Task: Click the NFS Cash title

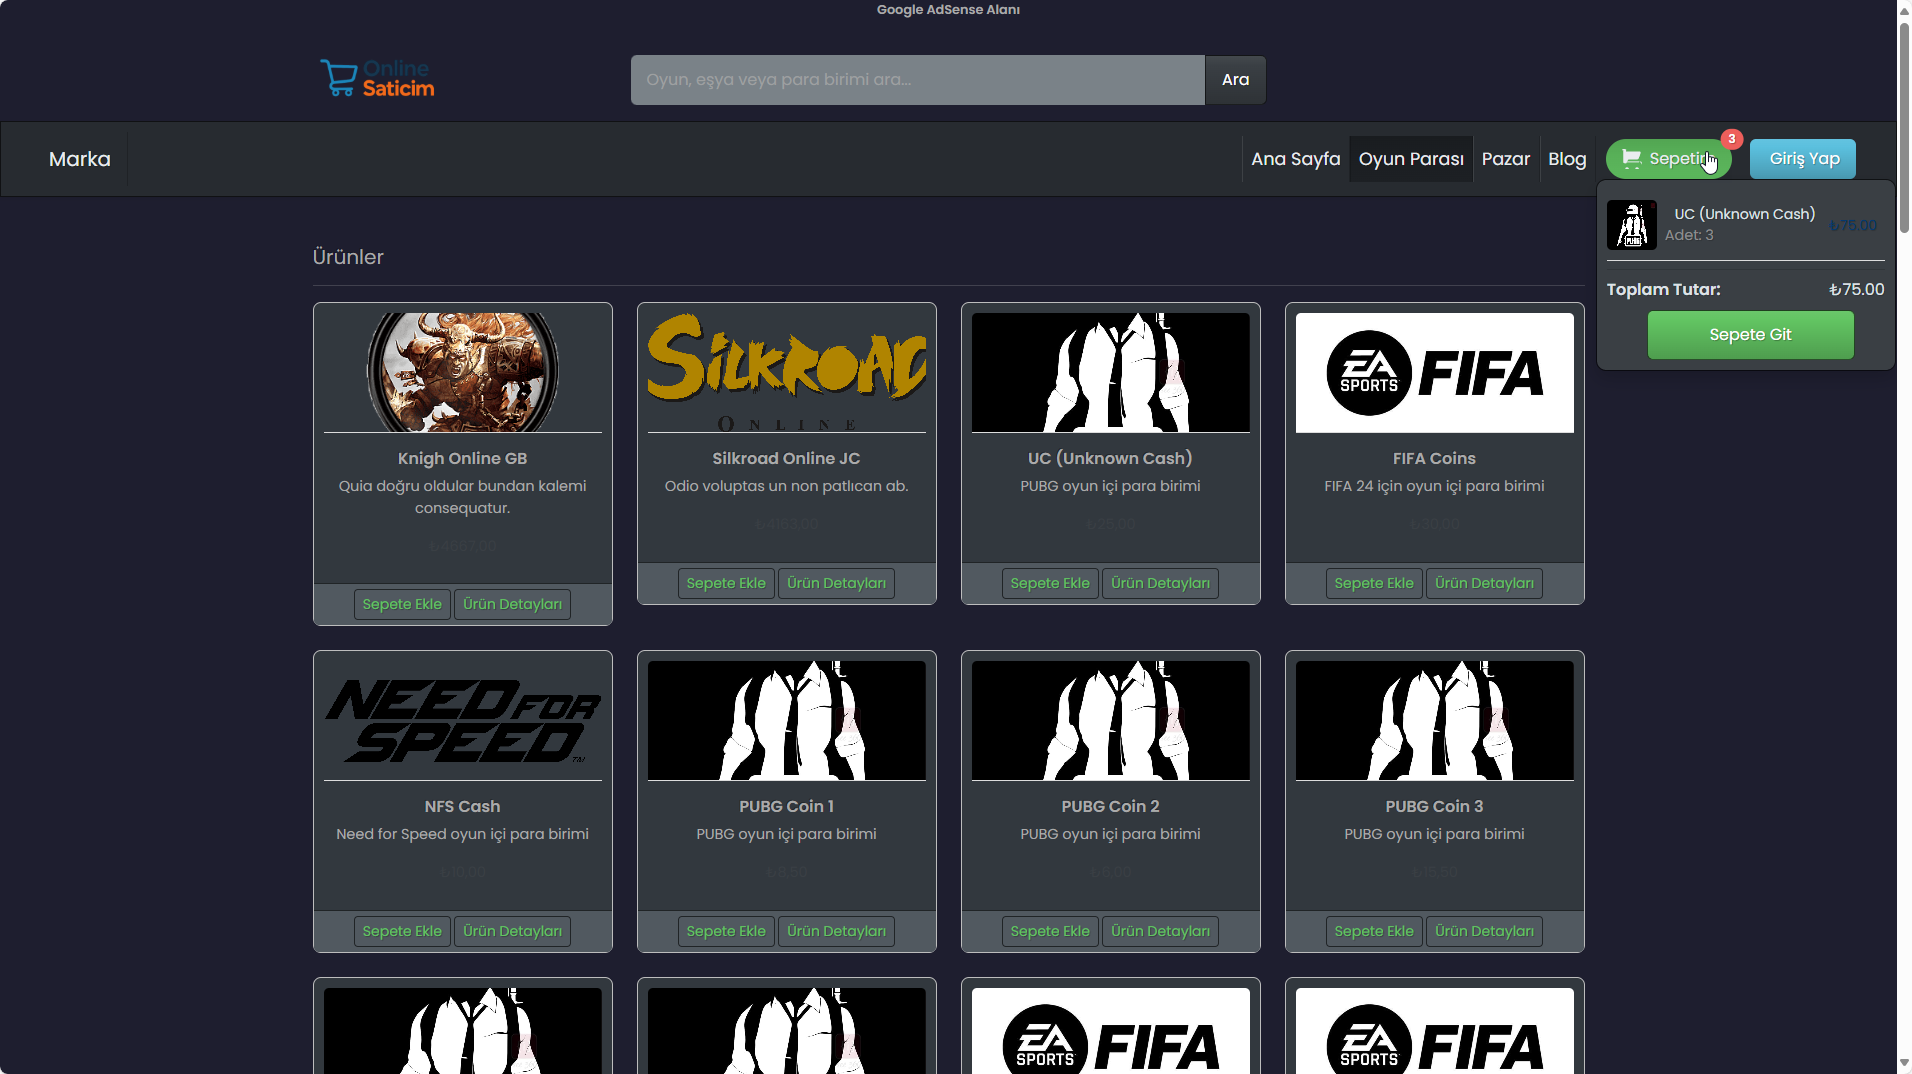Action: pyautogui.click(x=462, y=806)
